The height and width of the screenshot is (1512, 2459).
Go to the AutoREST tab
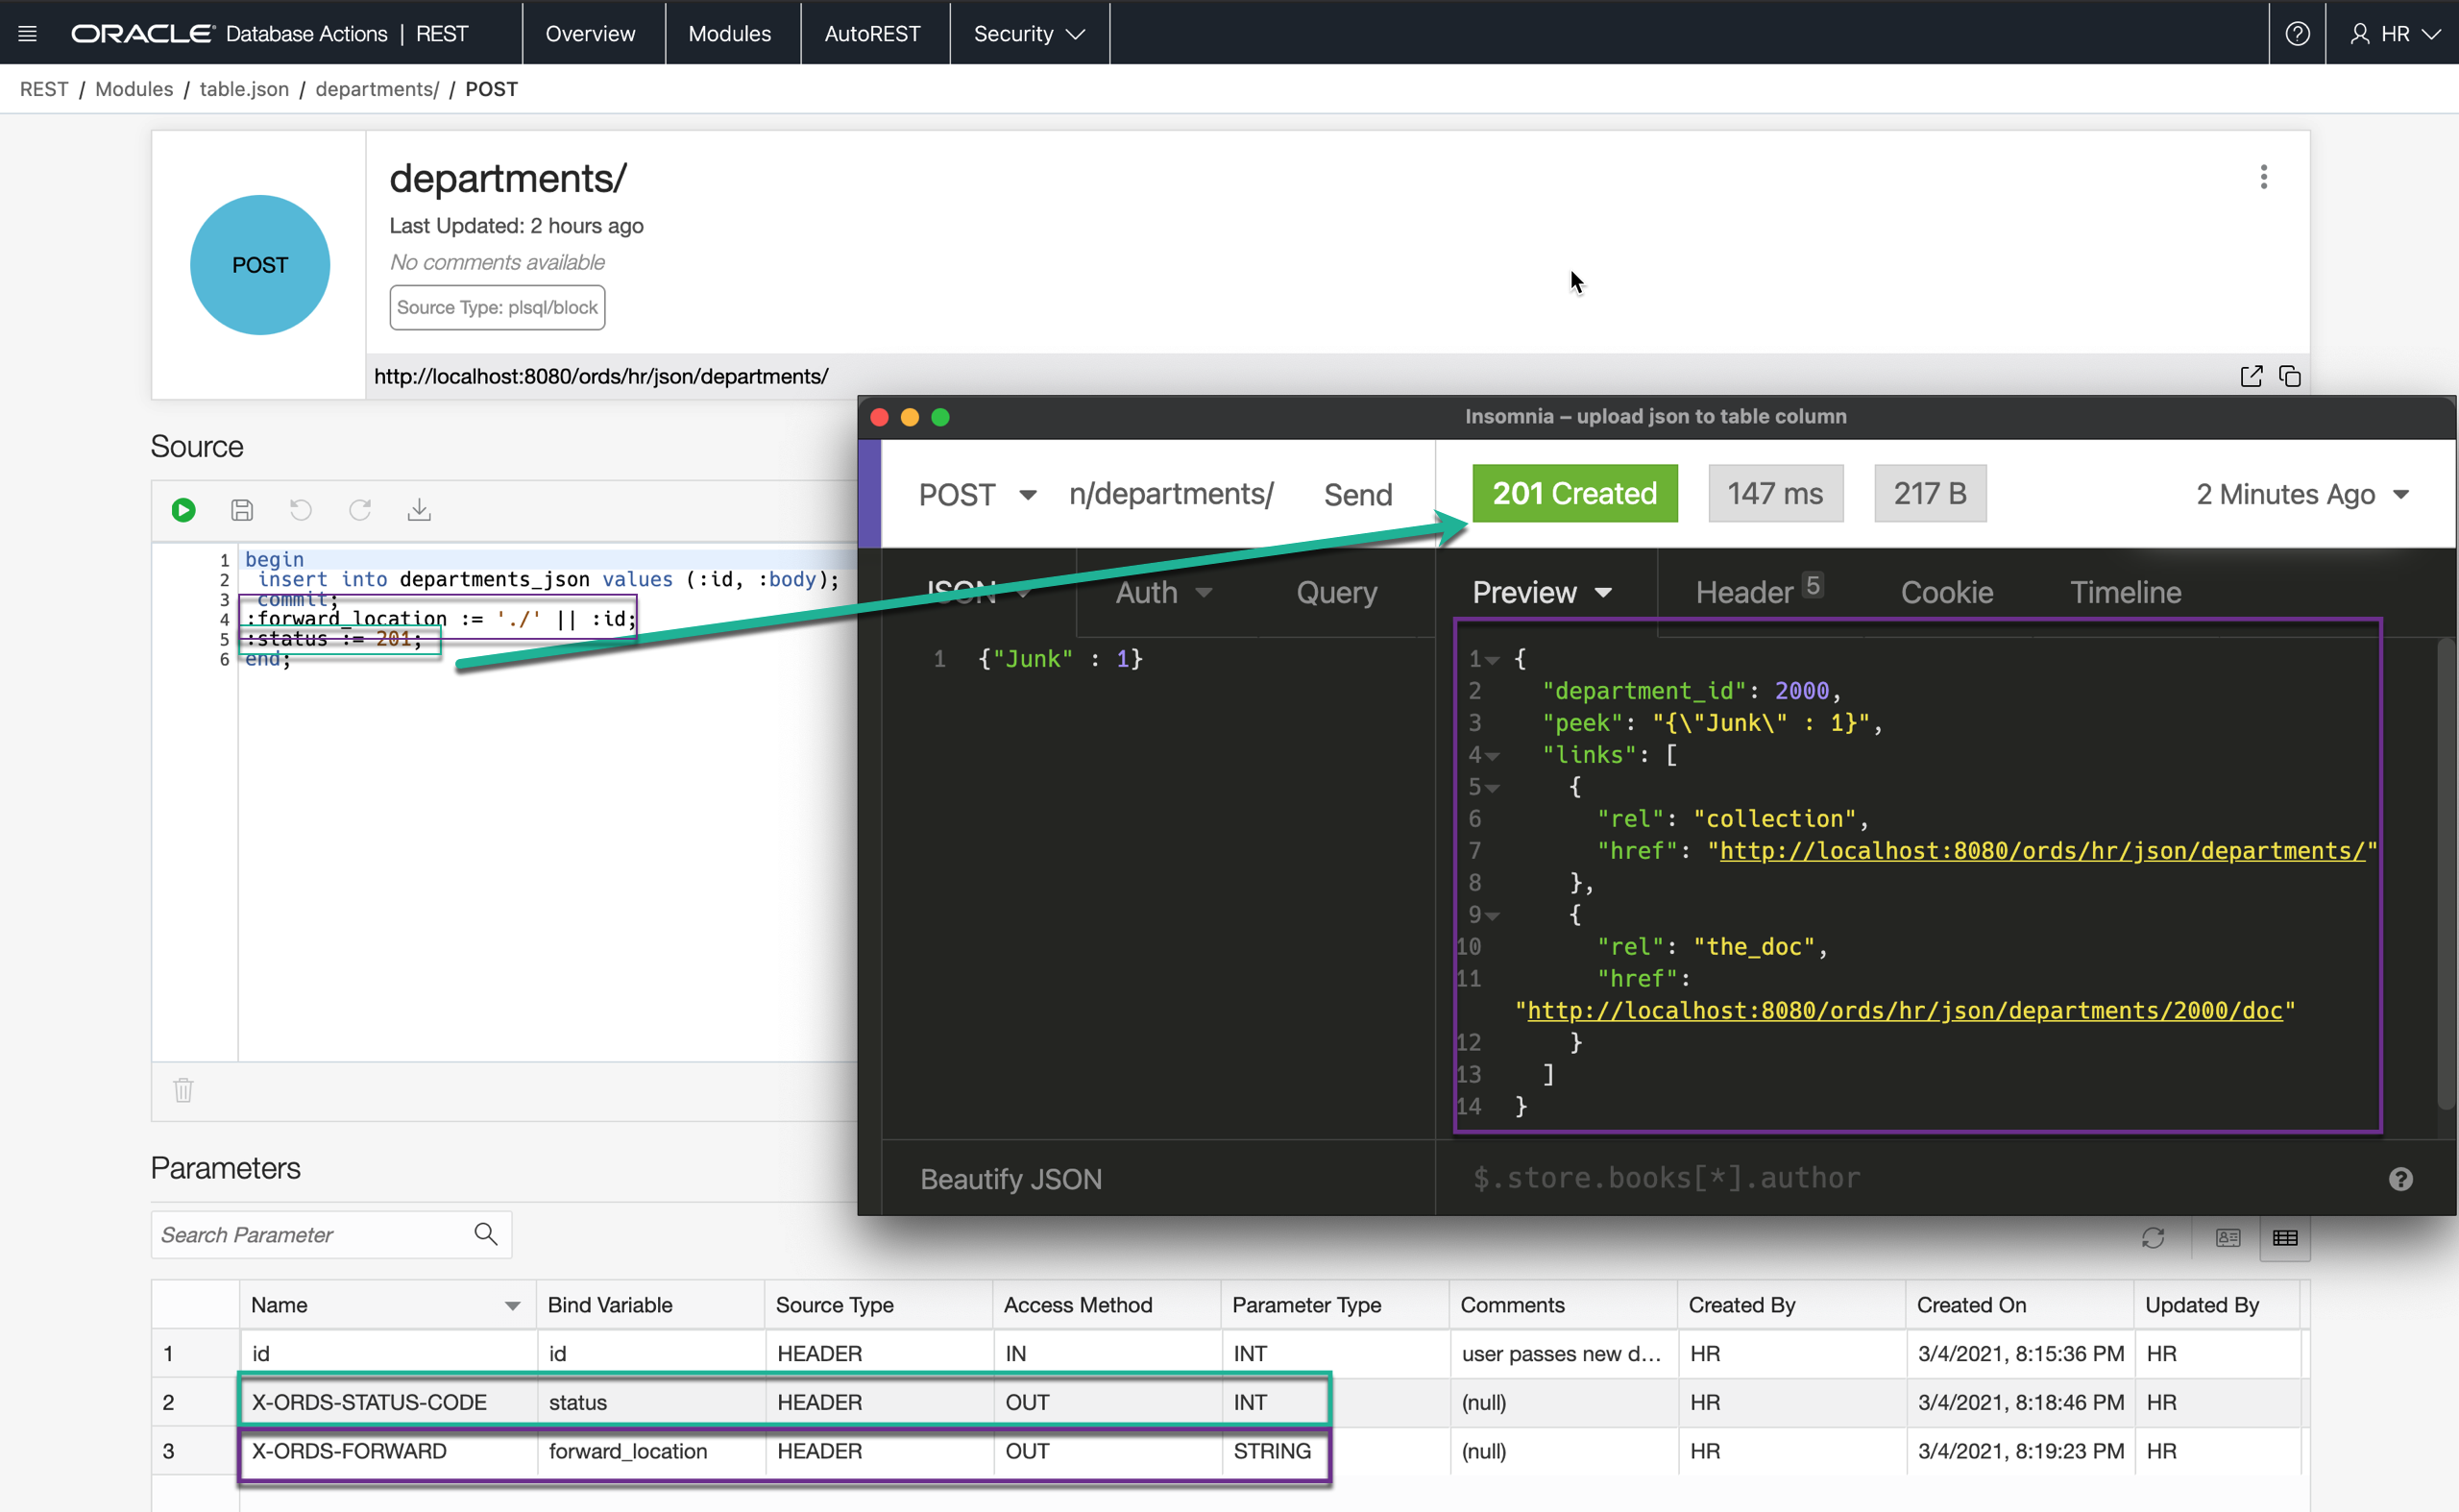(872, 34)
